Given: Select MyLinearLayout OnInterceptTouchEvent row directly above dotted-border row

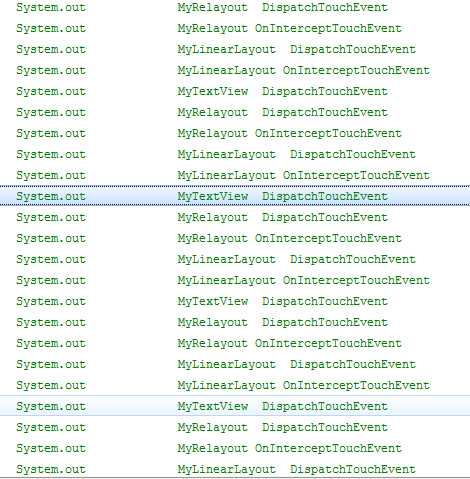Looking at the screenshot, I should click(235, 175).
